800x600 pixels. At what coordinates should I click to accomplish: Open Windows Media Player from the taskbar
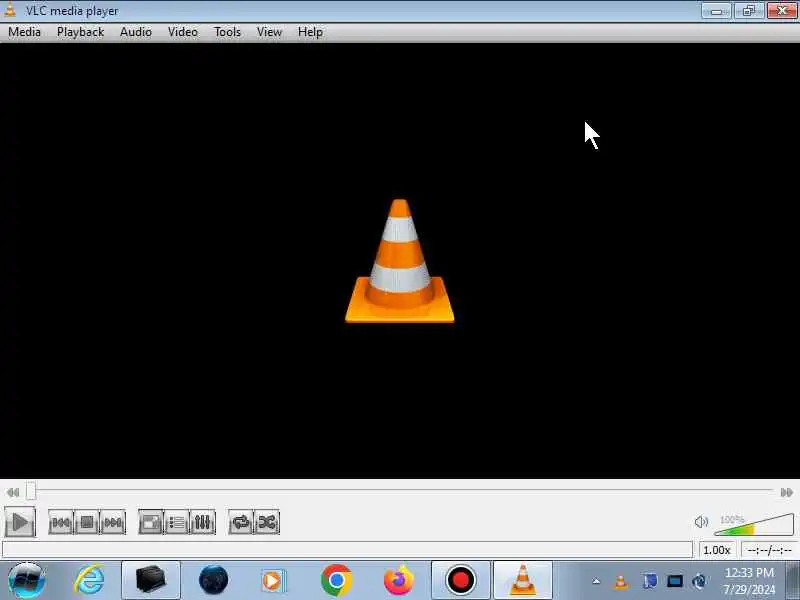[x=273, y=580]
